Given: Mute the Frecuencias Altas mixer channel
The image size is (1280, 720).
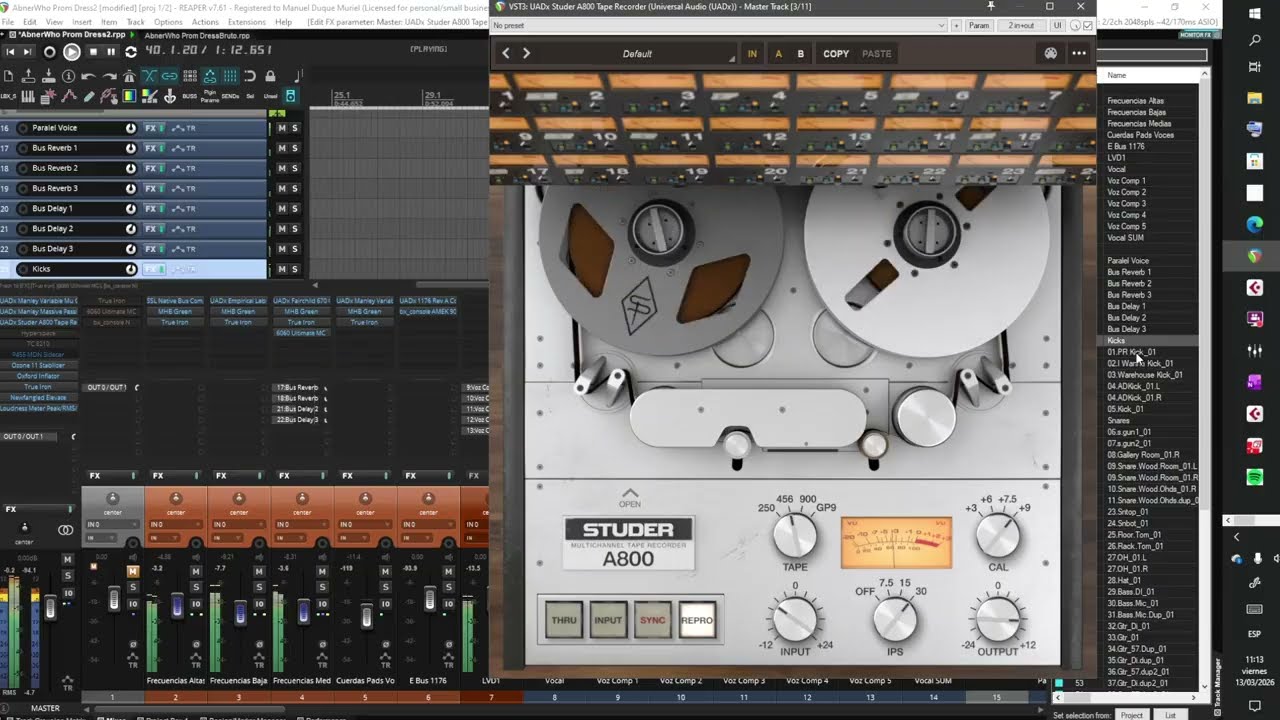Looking at the screenshot, I should coord(196,571).
